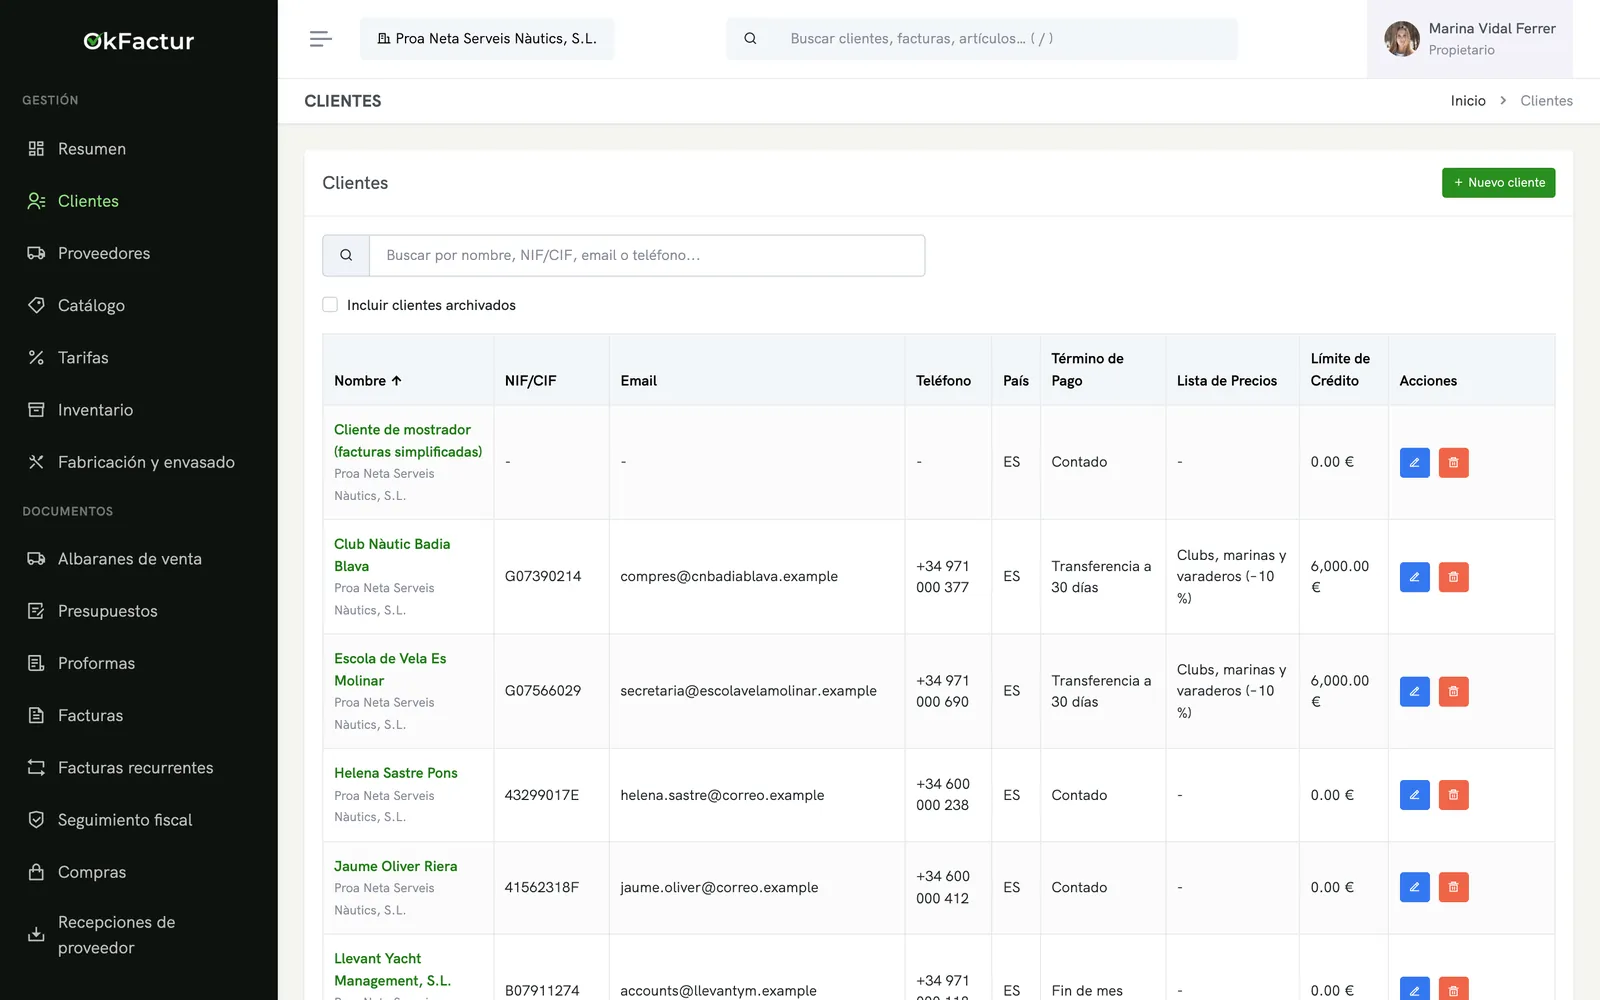Viewport: 1600px width, 1000px height.
Task: Focus the global search field in the header
Action: pos(1005,39)
